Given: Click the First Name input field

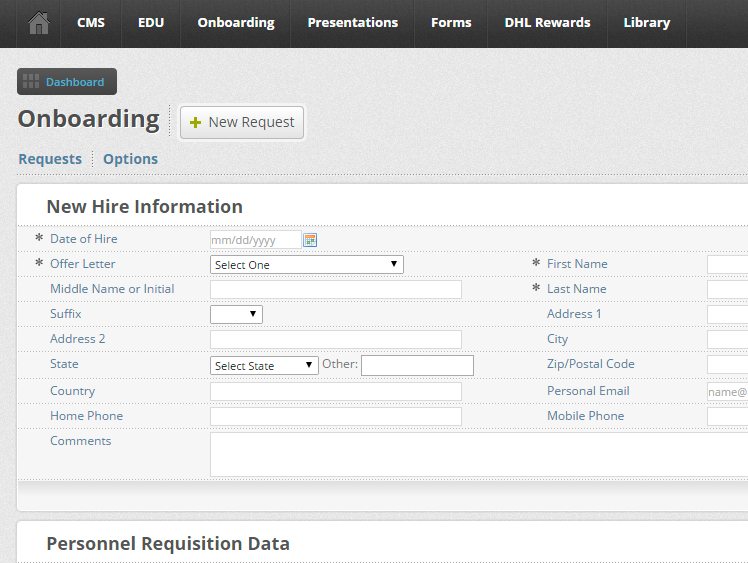Looking at the screenshot, I should (727, 264).
